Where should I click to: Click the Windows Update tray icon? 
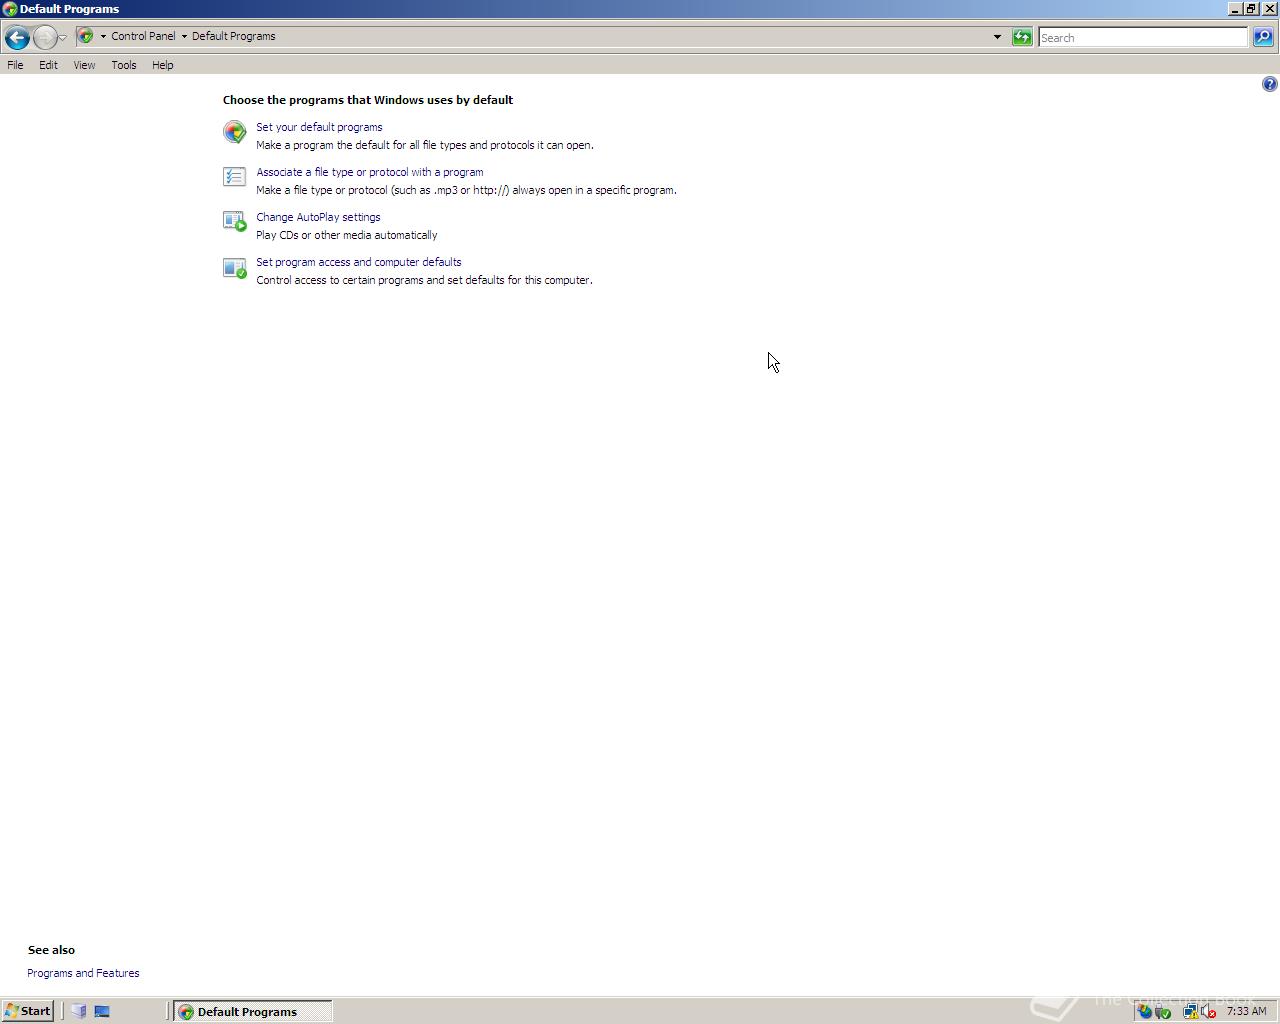tap(1144, 1011)
